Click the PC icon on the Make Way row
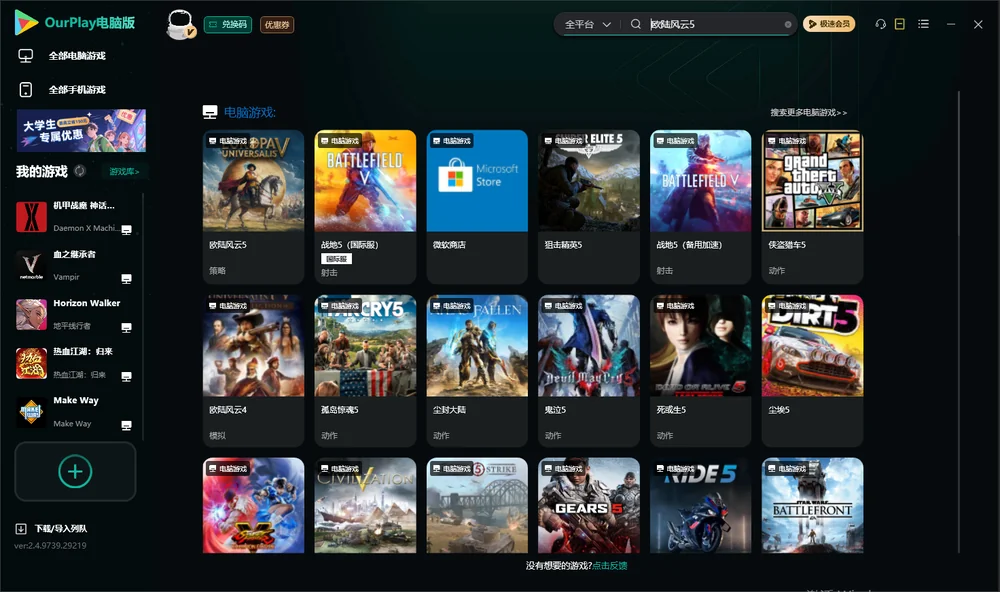Viewport: 1000px width, 592px height. (x=126, y=426)
